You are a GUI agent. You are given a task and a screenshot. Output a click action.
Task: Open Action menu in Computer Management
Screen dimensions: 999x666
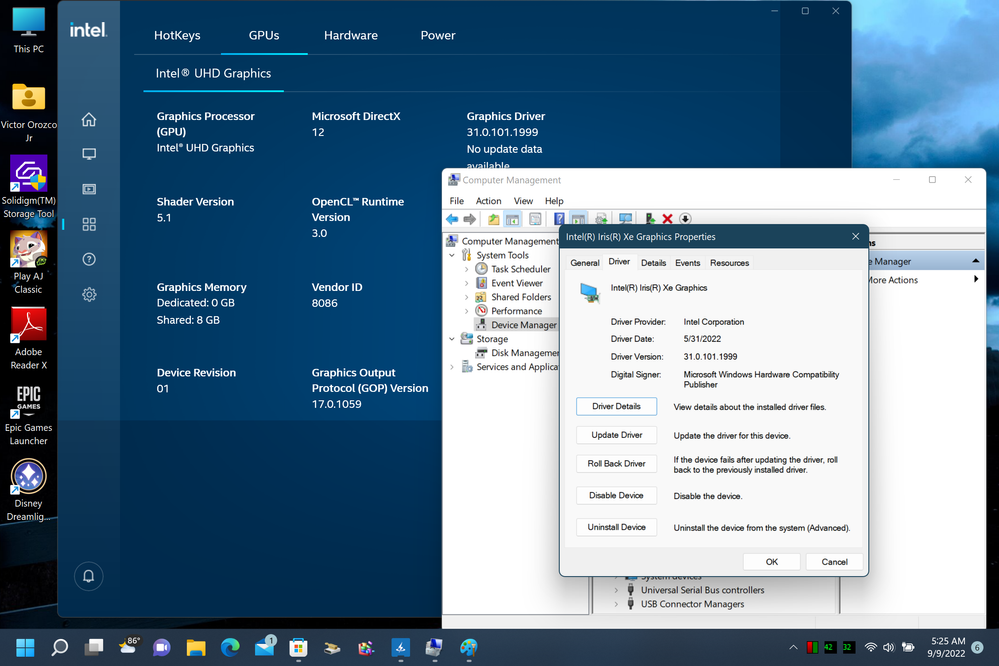[489, 201]
